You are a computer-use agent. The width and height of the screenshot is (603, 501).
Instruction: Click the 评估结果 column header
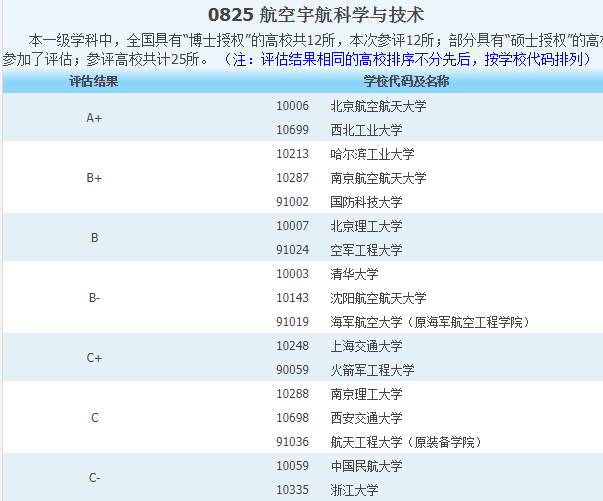(x=94, y=81)
